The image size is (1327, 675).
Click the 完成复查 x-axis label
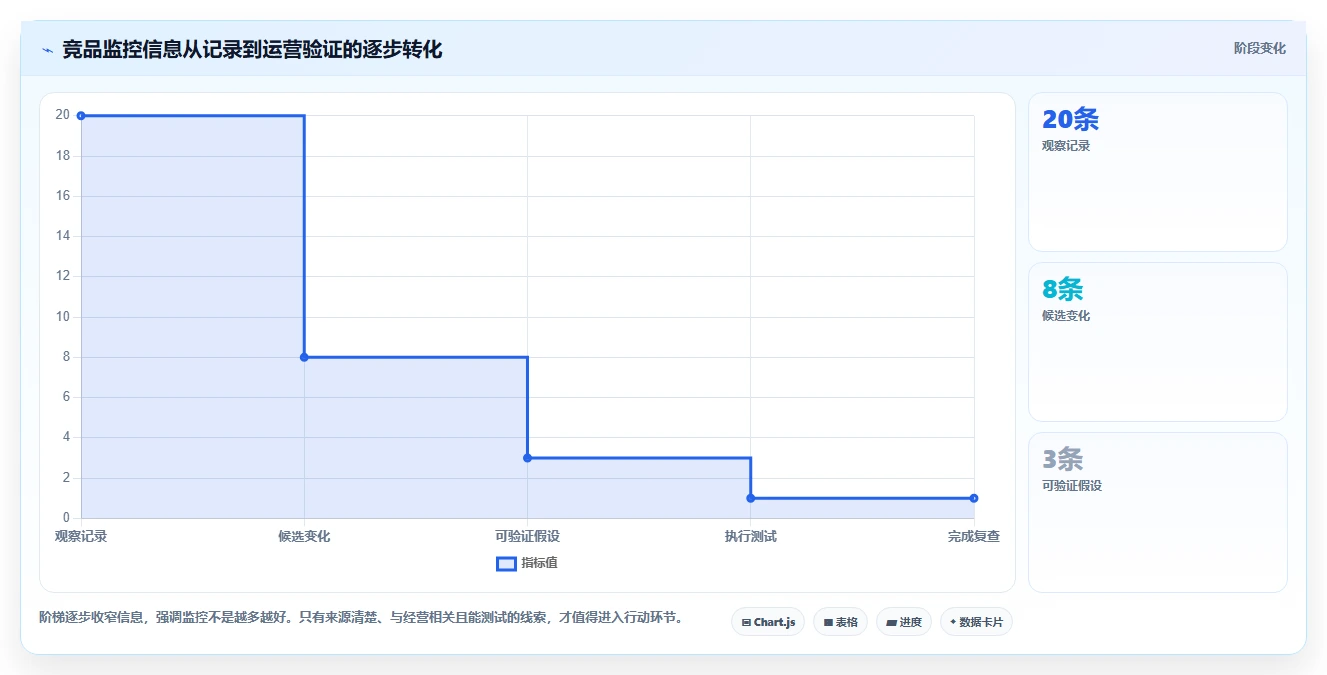[x=974, y=536]
